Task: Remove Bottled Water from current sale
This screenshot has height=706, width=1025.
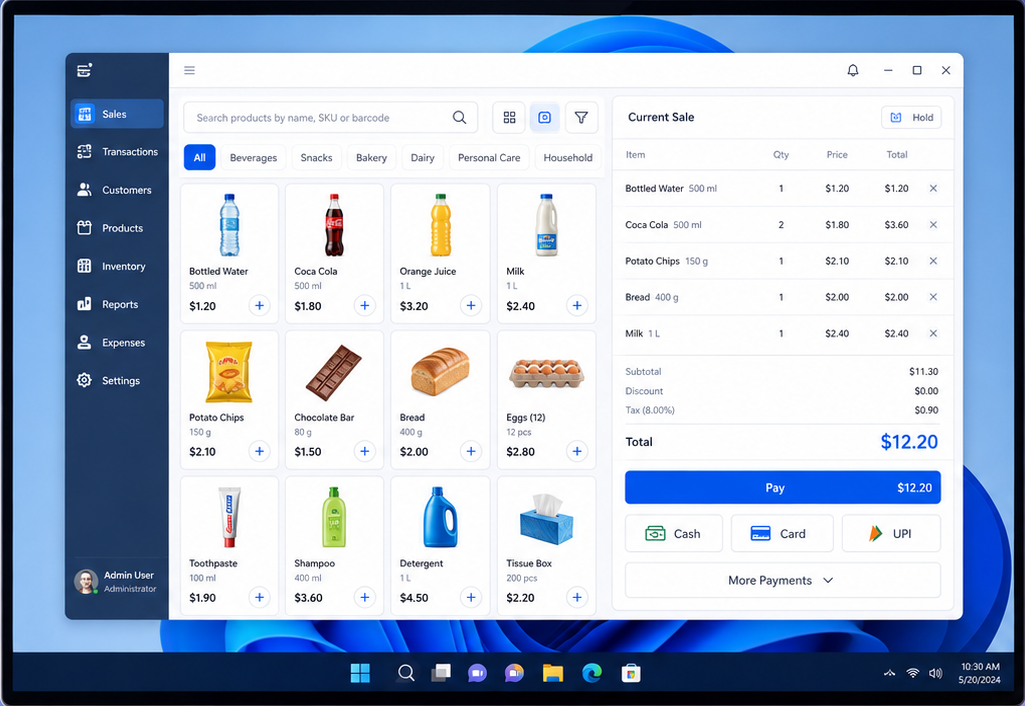Action: point(933,188)
